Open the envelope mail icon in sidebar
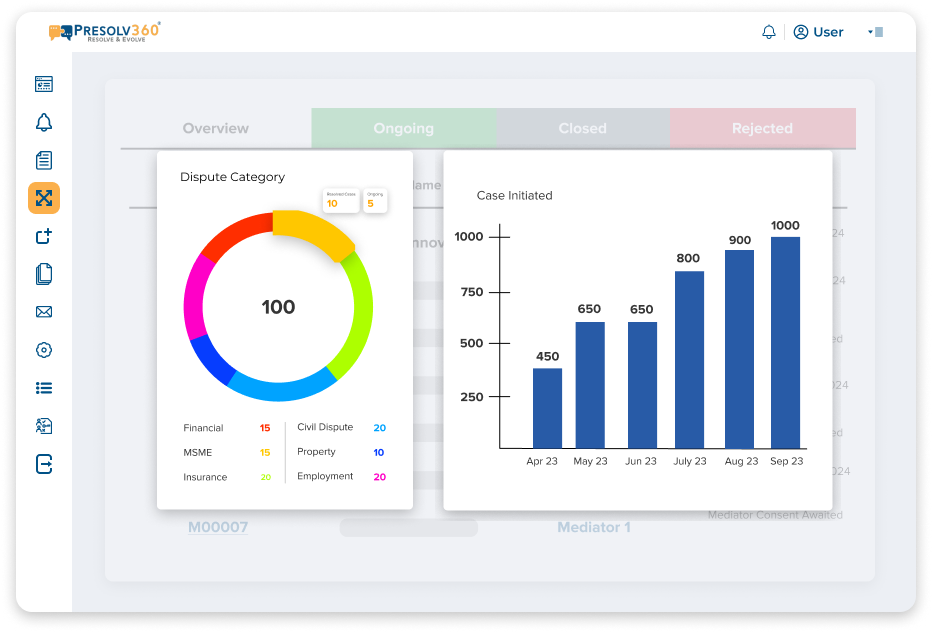The image size is (932, 632). click(44, 312)
